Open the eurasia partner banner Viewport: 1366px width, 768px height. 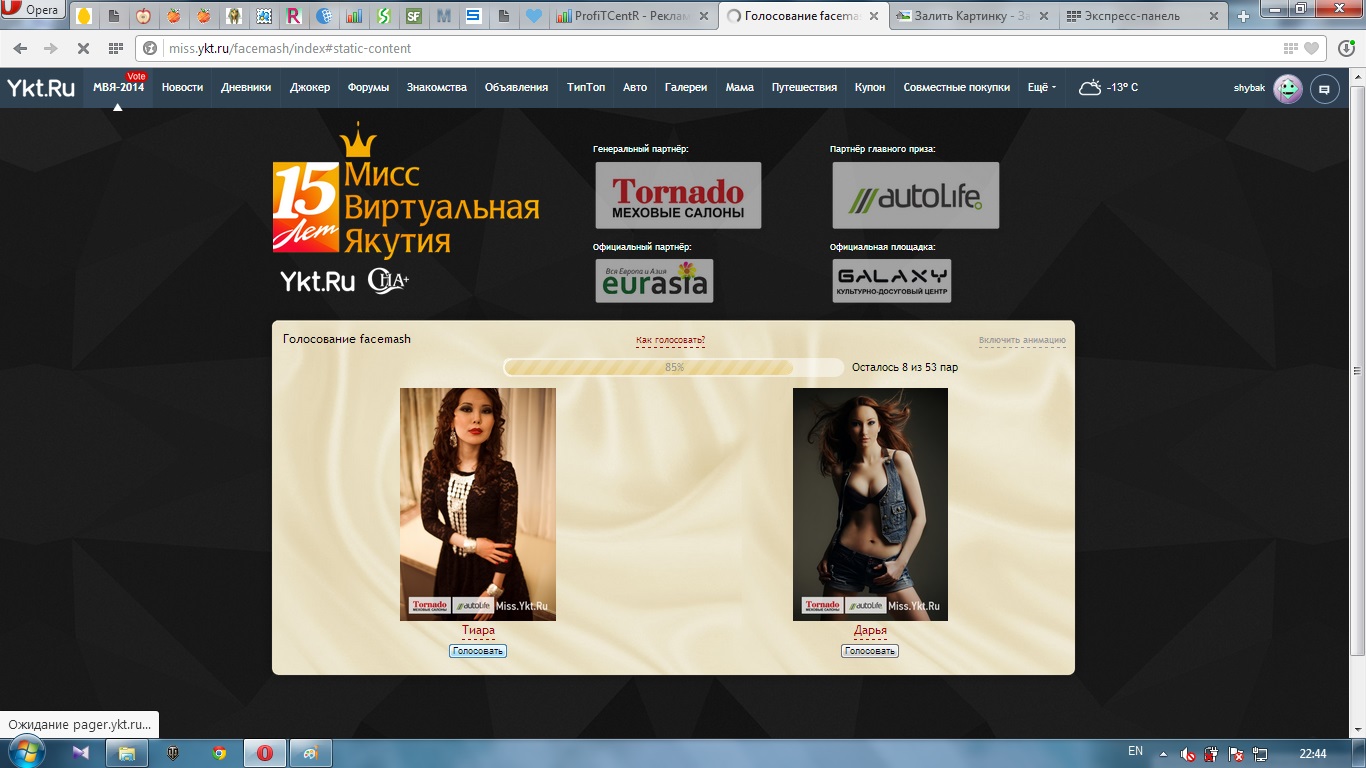654,281
